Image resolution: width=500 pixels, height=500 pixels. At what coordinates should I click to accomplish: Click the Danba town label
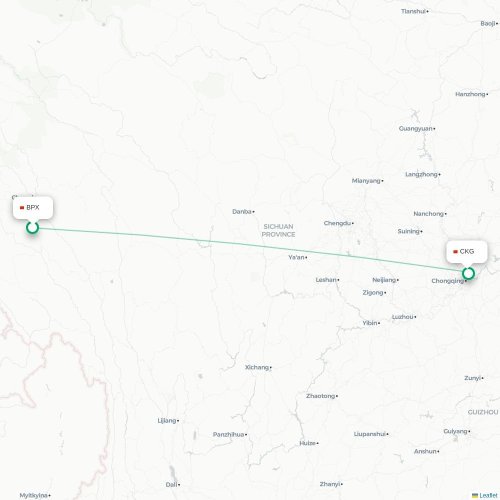[242, 212]
